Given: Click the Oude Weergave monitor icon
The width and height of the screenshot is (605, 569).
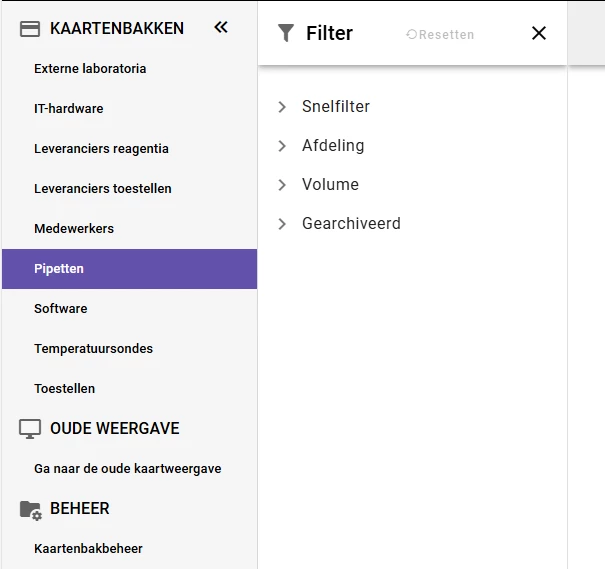Looking at the screenshot, I should pos(30,429).
